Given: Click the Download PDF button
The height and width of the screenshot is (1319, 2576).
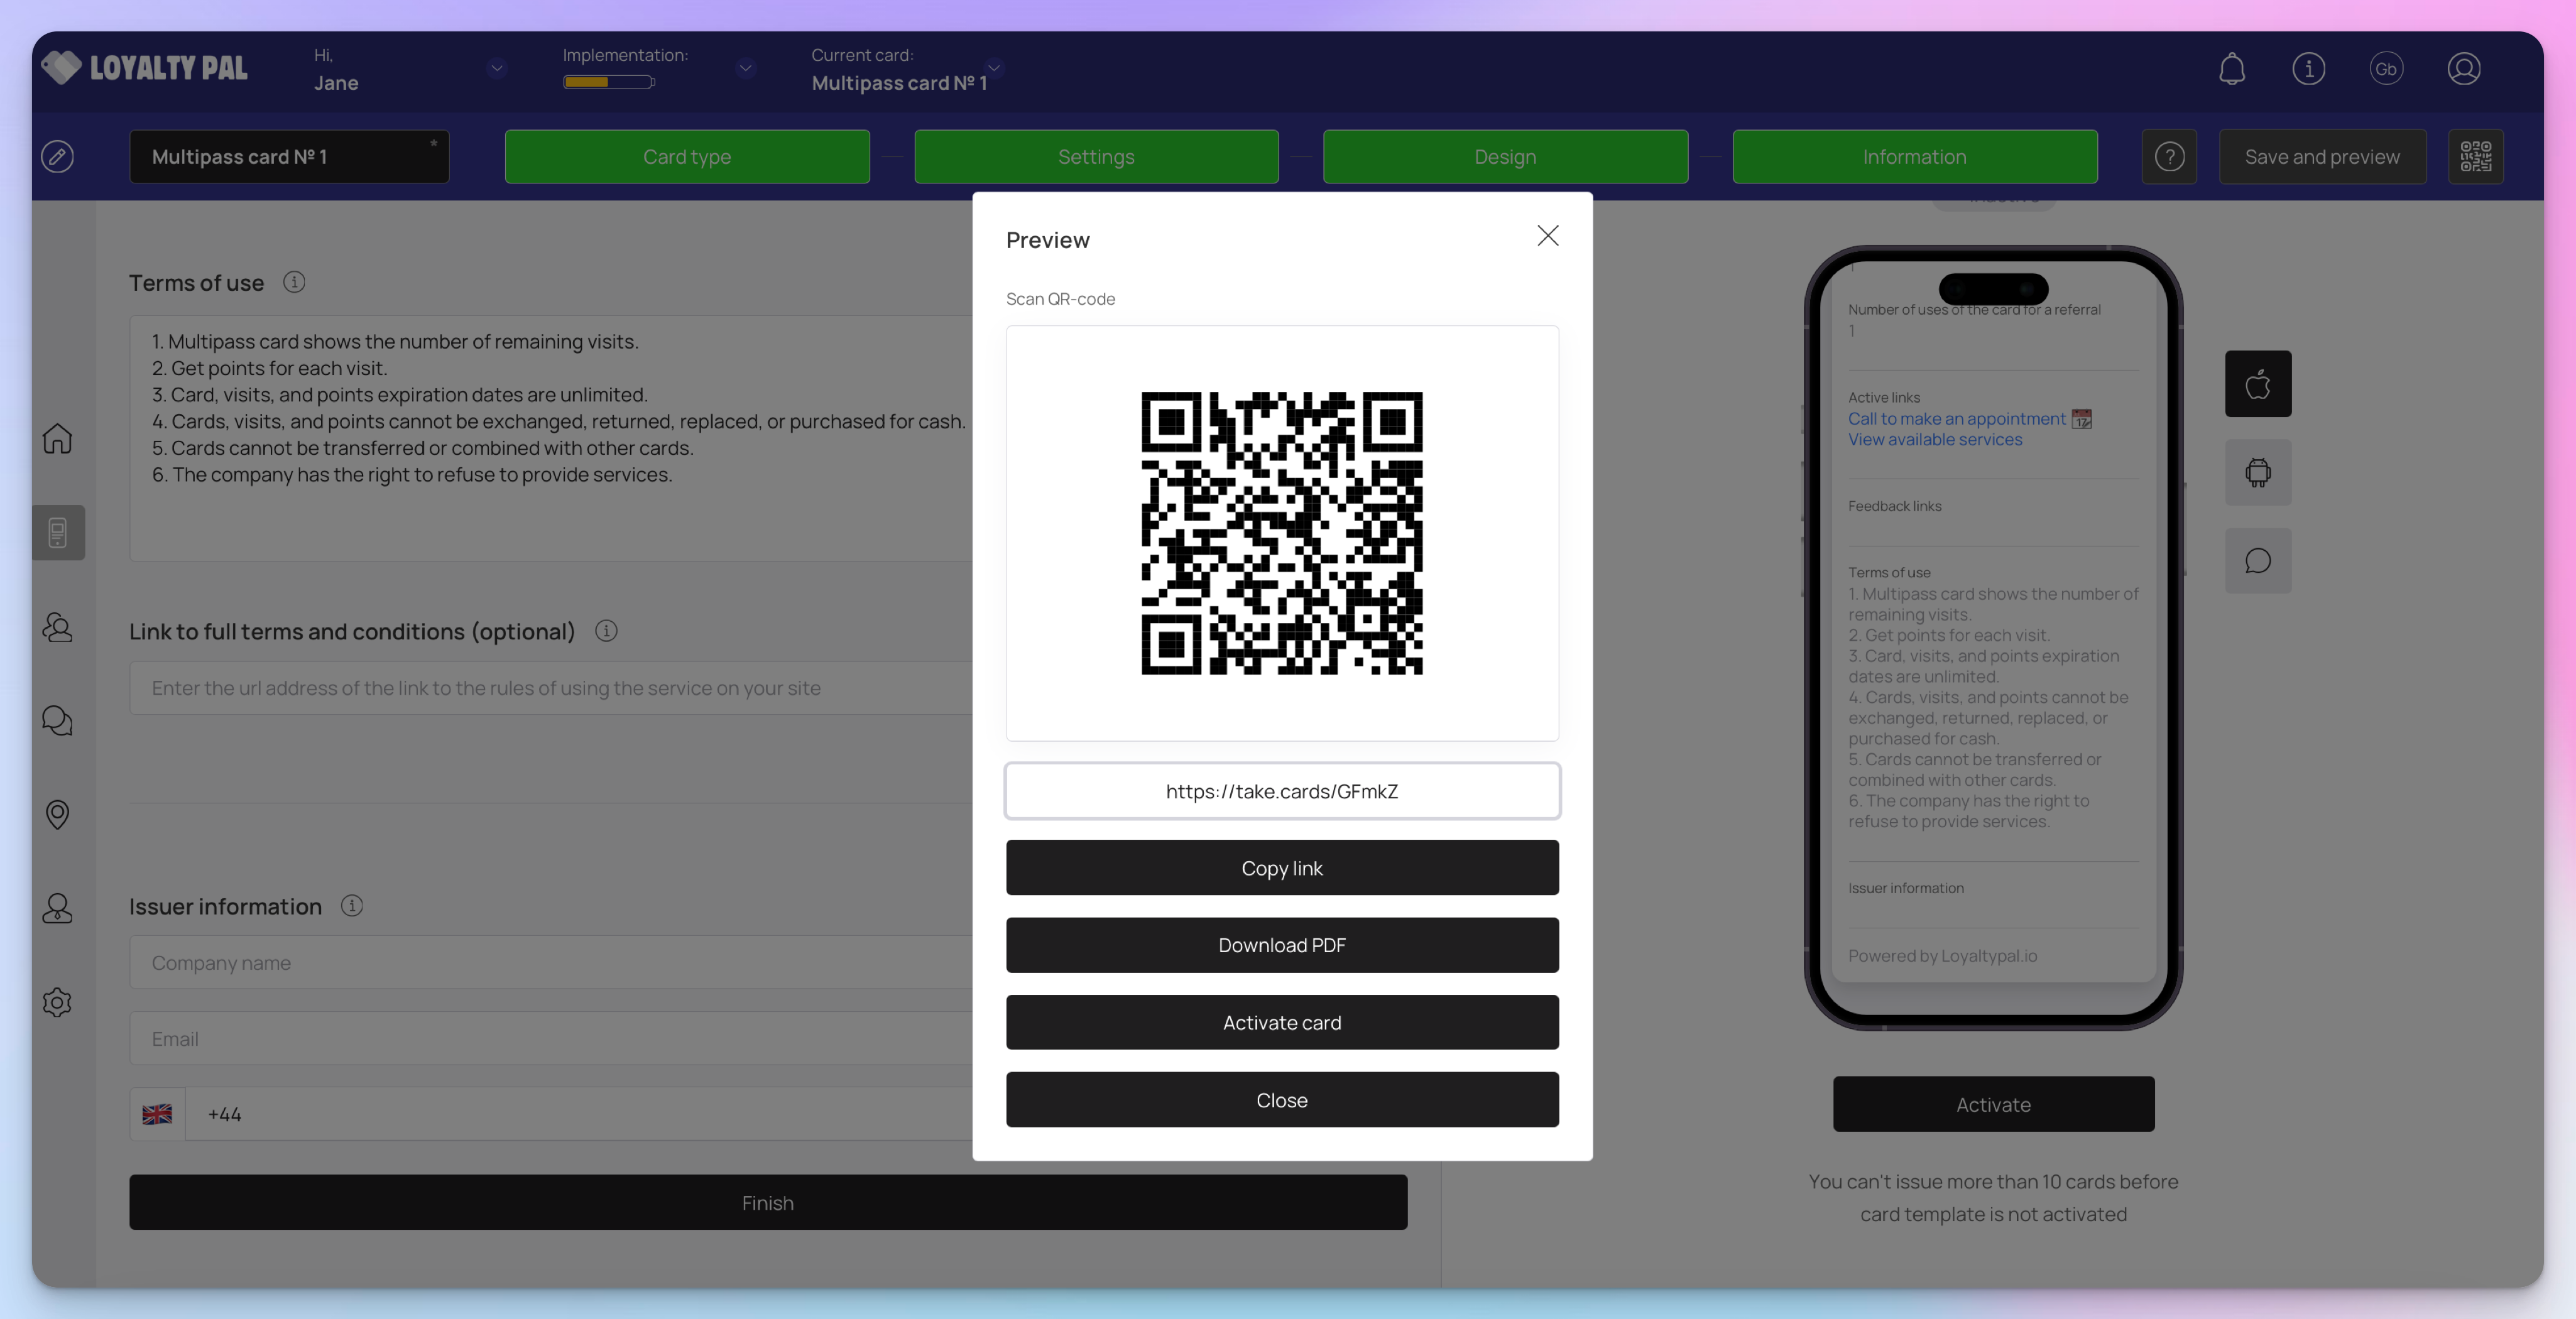Looking at the screenshot, I should coord(1281,945).
